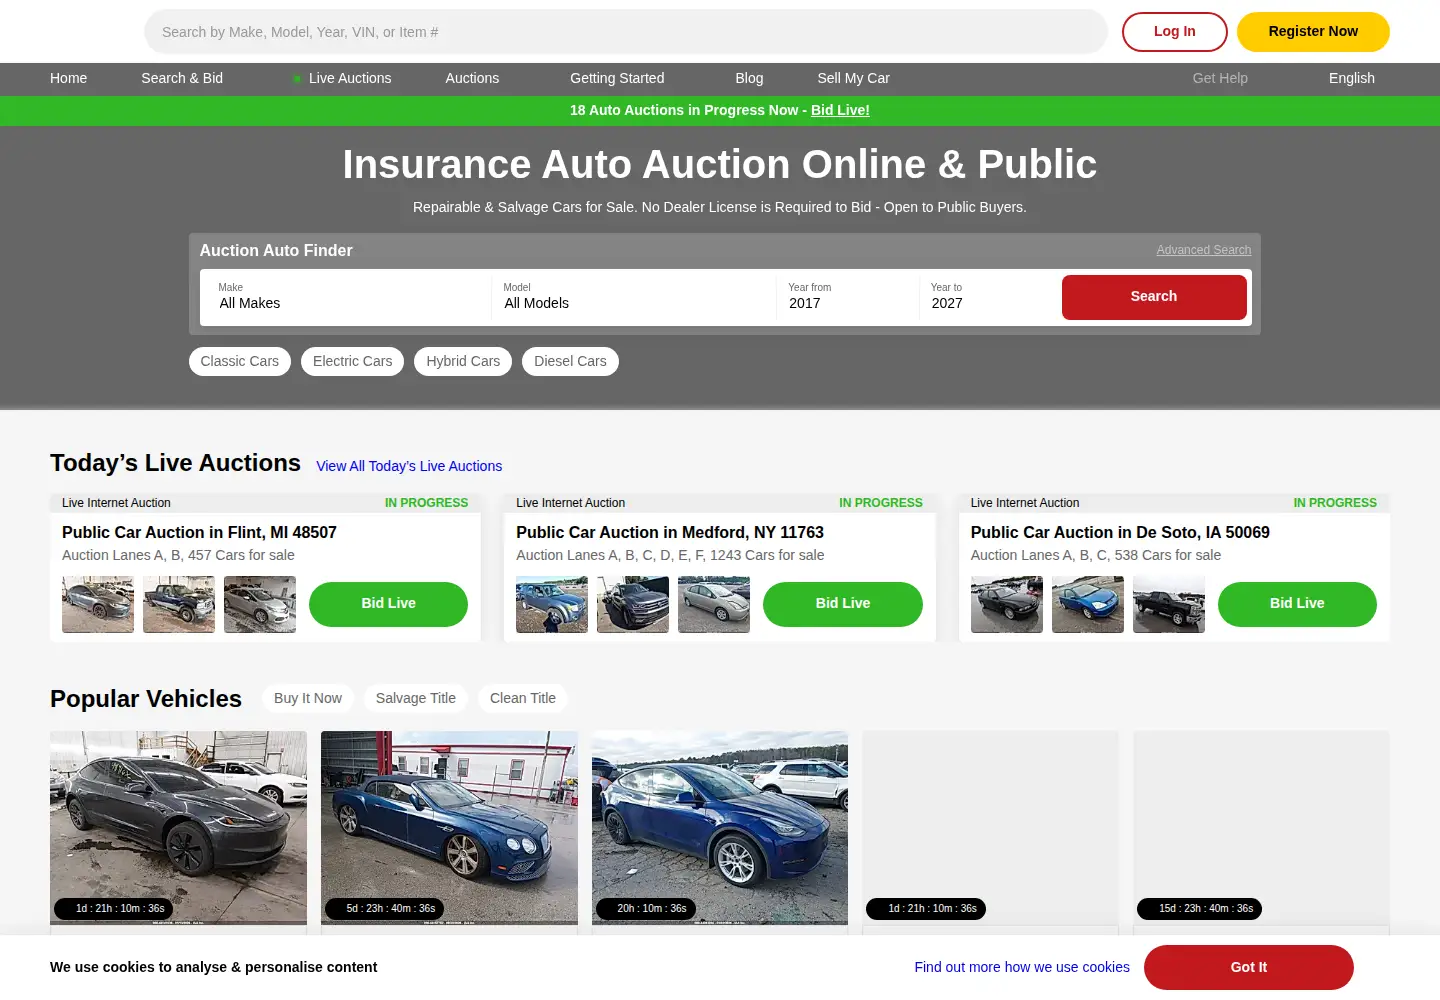The height and width of the screenshot is (1000, 1440).
Task: Open the Public Car Auction in Flint, MI title
Action: pyautogui.click(x=199, y=533)
